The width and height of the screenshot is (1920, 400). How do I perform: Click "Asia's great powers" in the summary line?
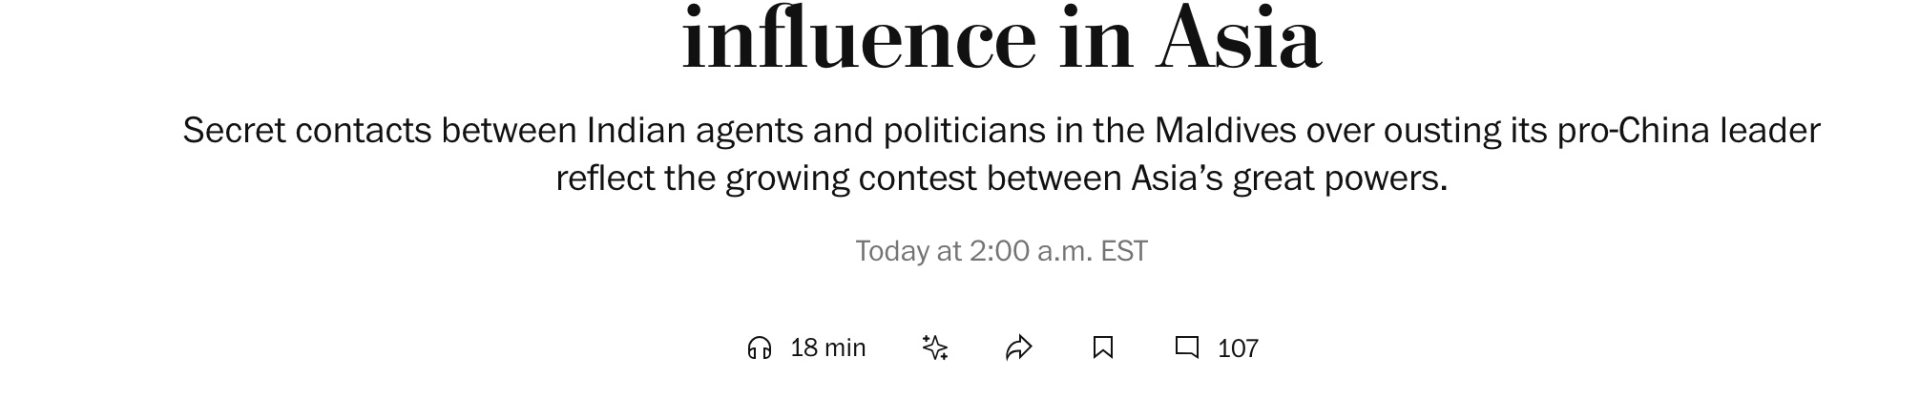click(1289, 179)
